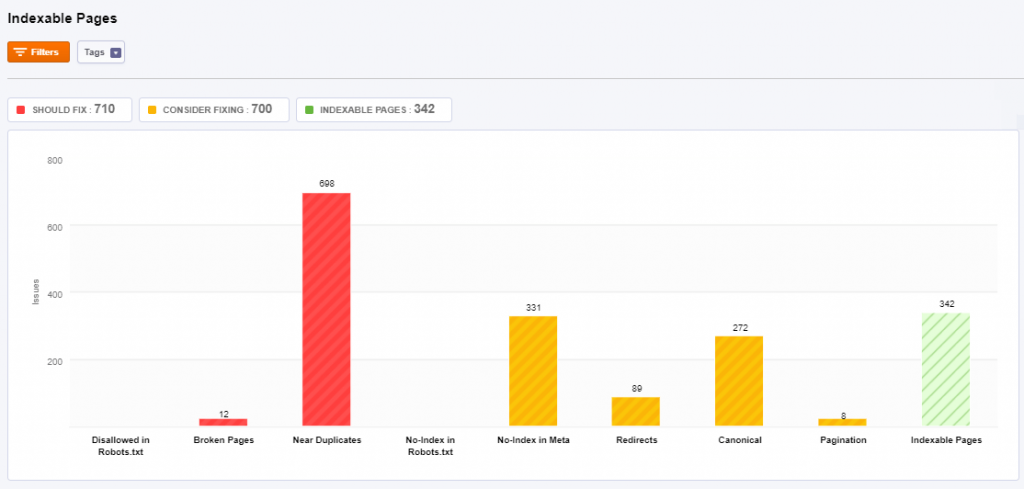The height and width of the screenshot is (489, 1024).
Task: Click the orange Filters button
Action: tap(38, 52)
